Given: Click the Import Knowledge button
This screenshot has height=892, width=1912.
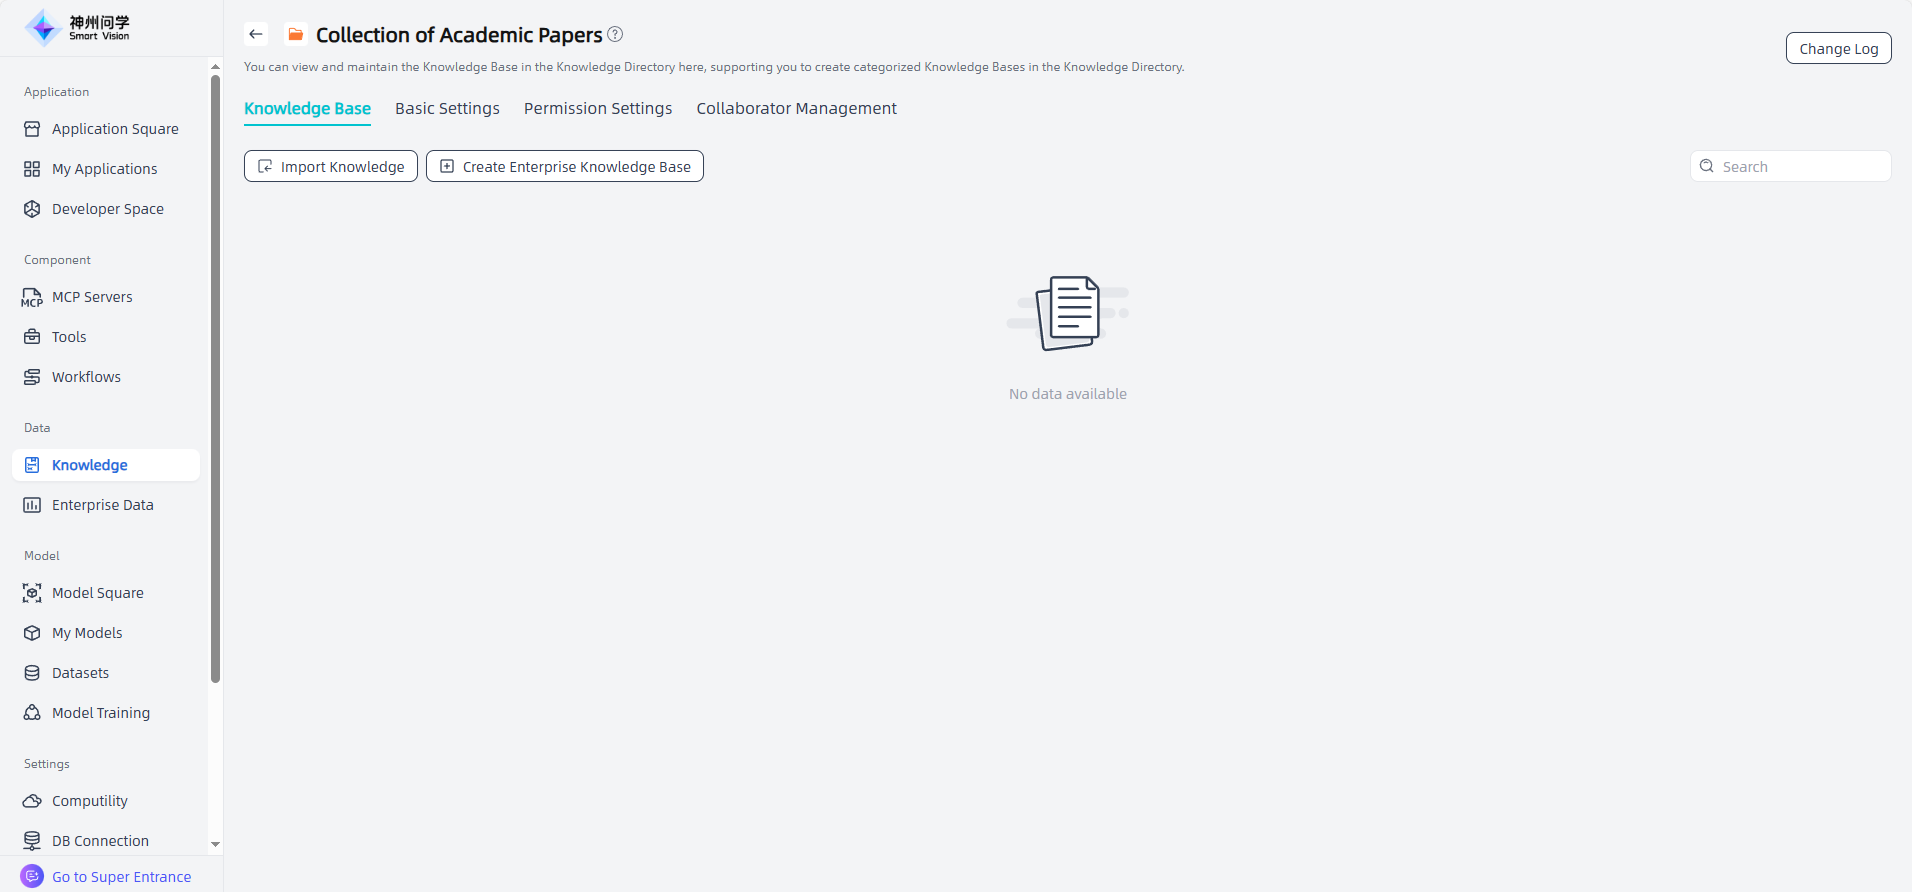Looking at the screenshot, I should click(331, 166).
